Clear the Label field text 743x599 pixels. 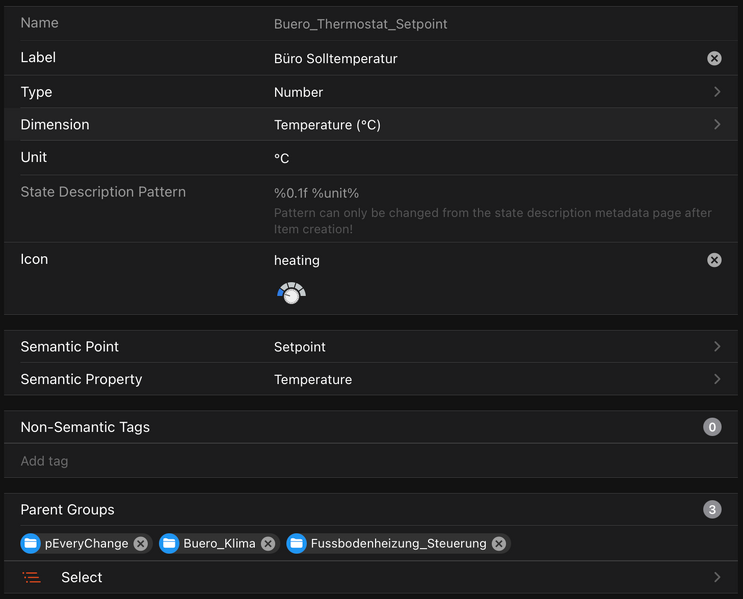(x=714, y=58)
